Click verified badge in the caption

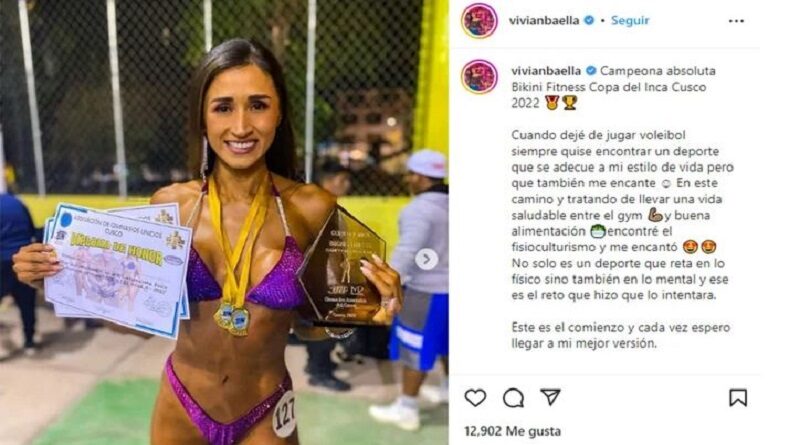[591, 70]
